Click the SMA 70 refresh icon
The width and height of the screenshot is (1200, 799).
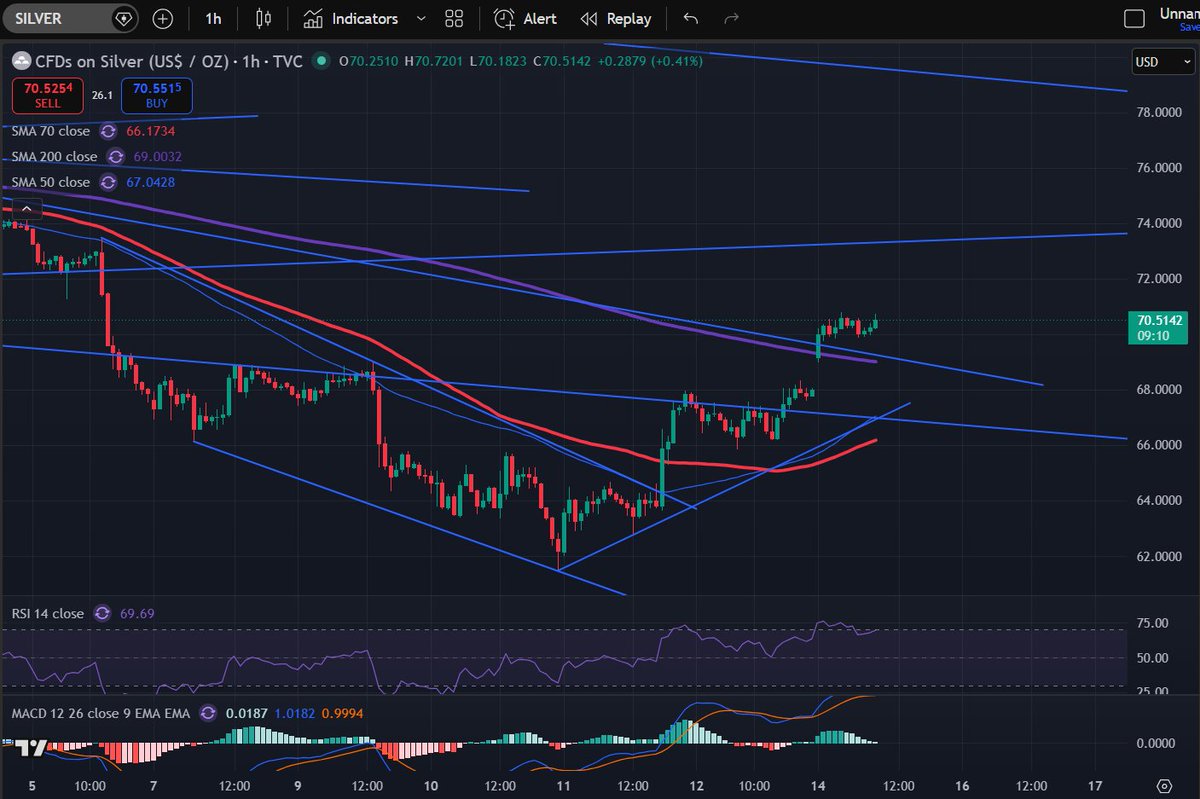pyautogui.click(x=108, y=131)
